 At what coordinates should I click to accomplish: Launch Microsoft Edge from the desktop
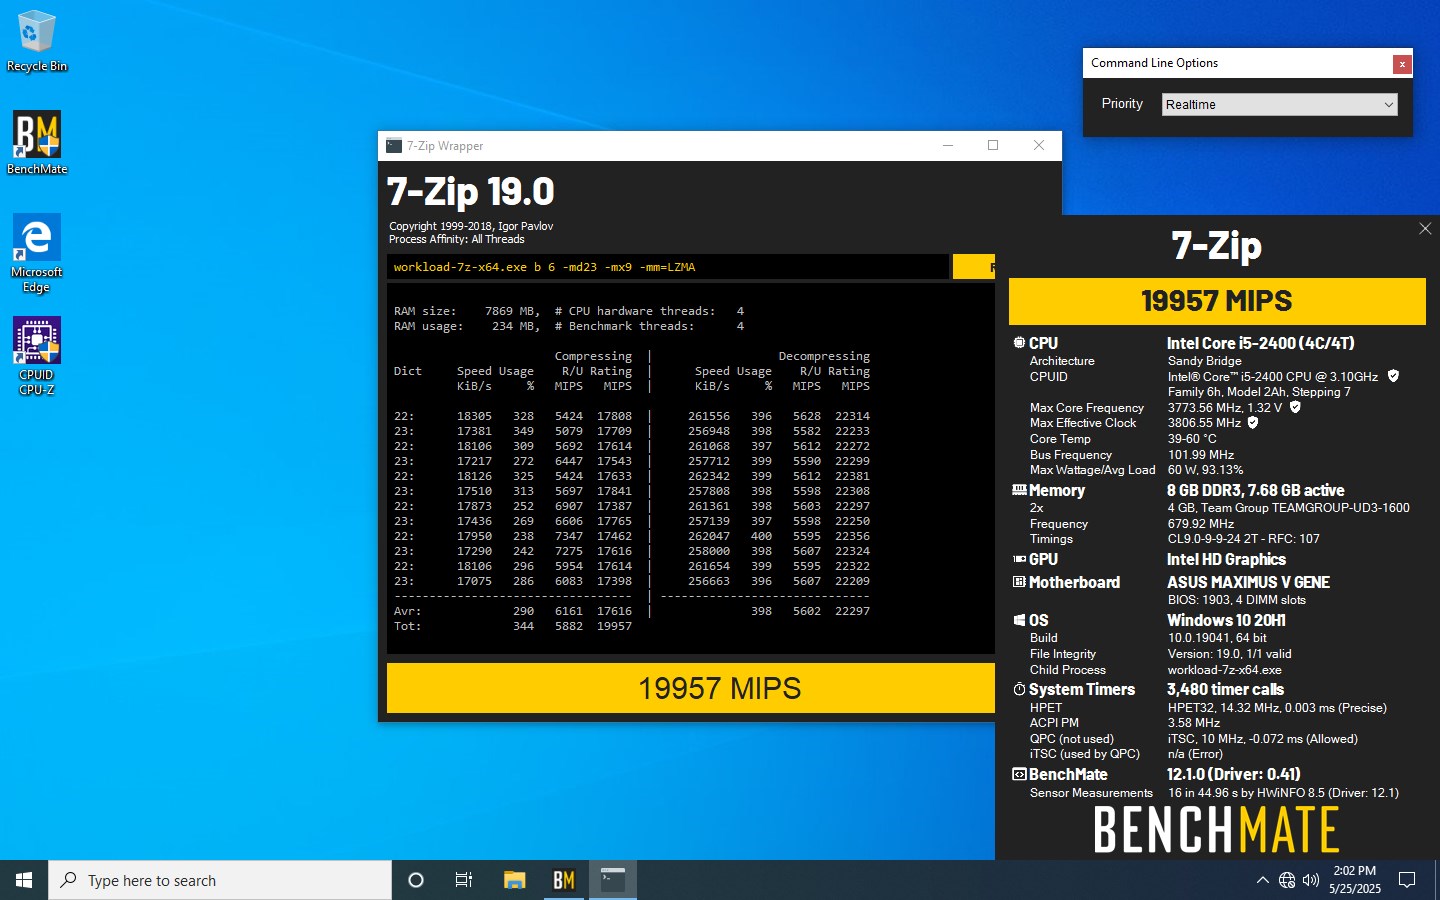pos(37,253)
